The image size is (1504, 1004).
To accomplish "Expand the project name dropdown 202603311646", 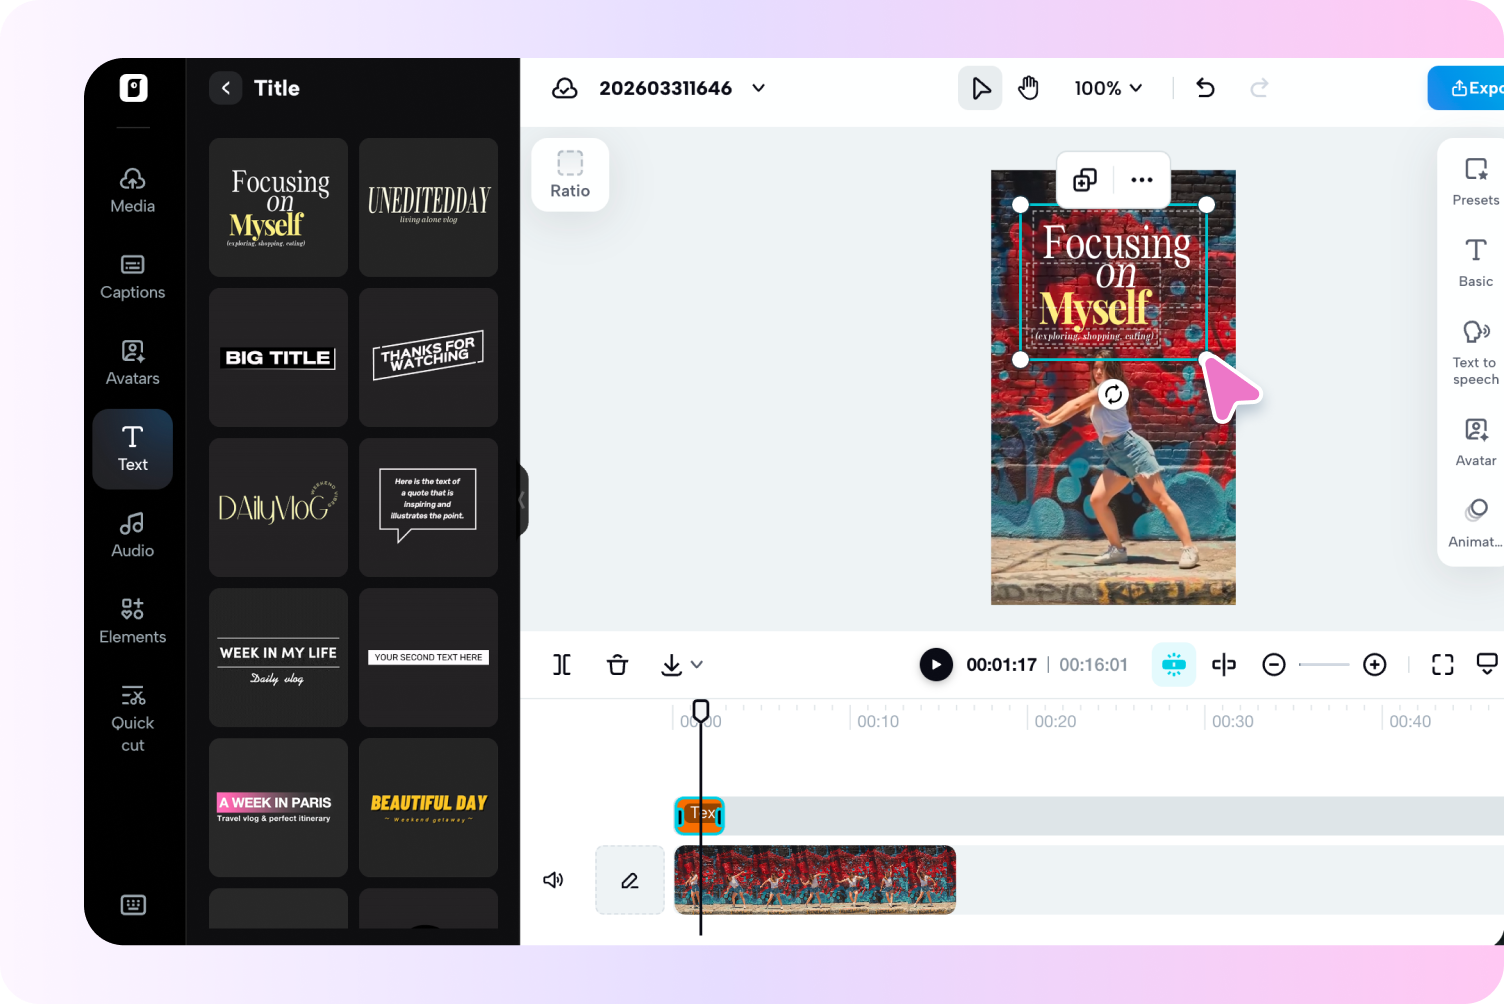I will click(757, 88).
